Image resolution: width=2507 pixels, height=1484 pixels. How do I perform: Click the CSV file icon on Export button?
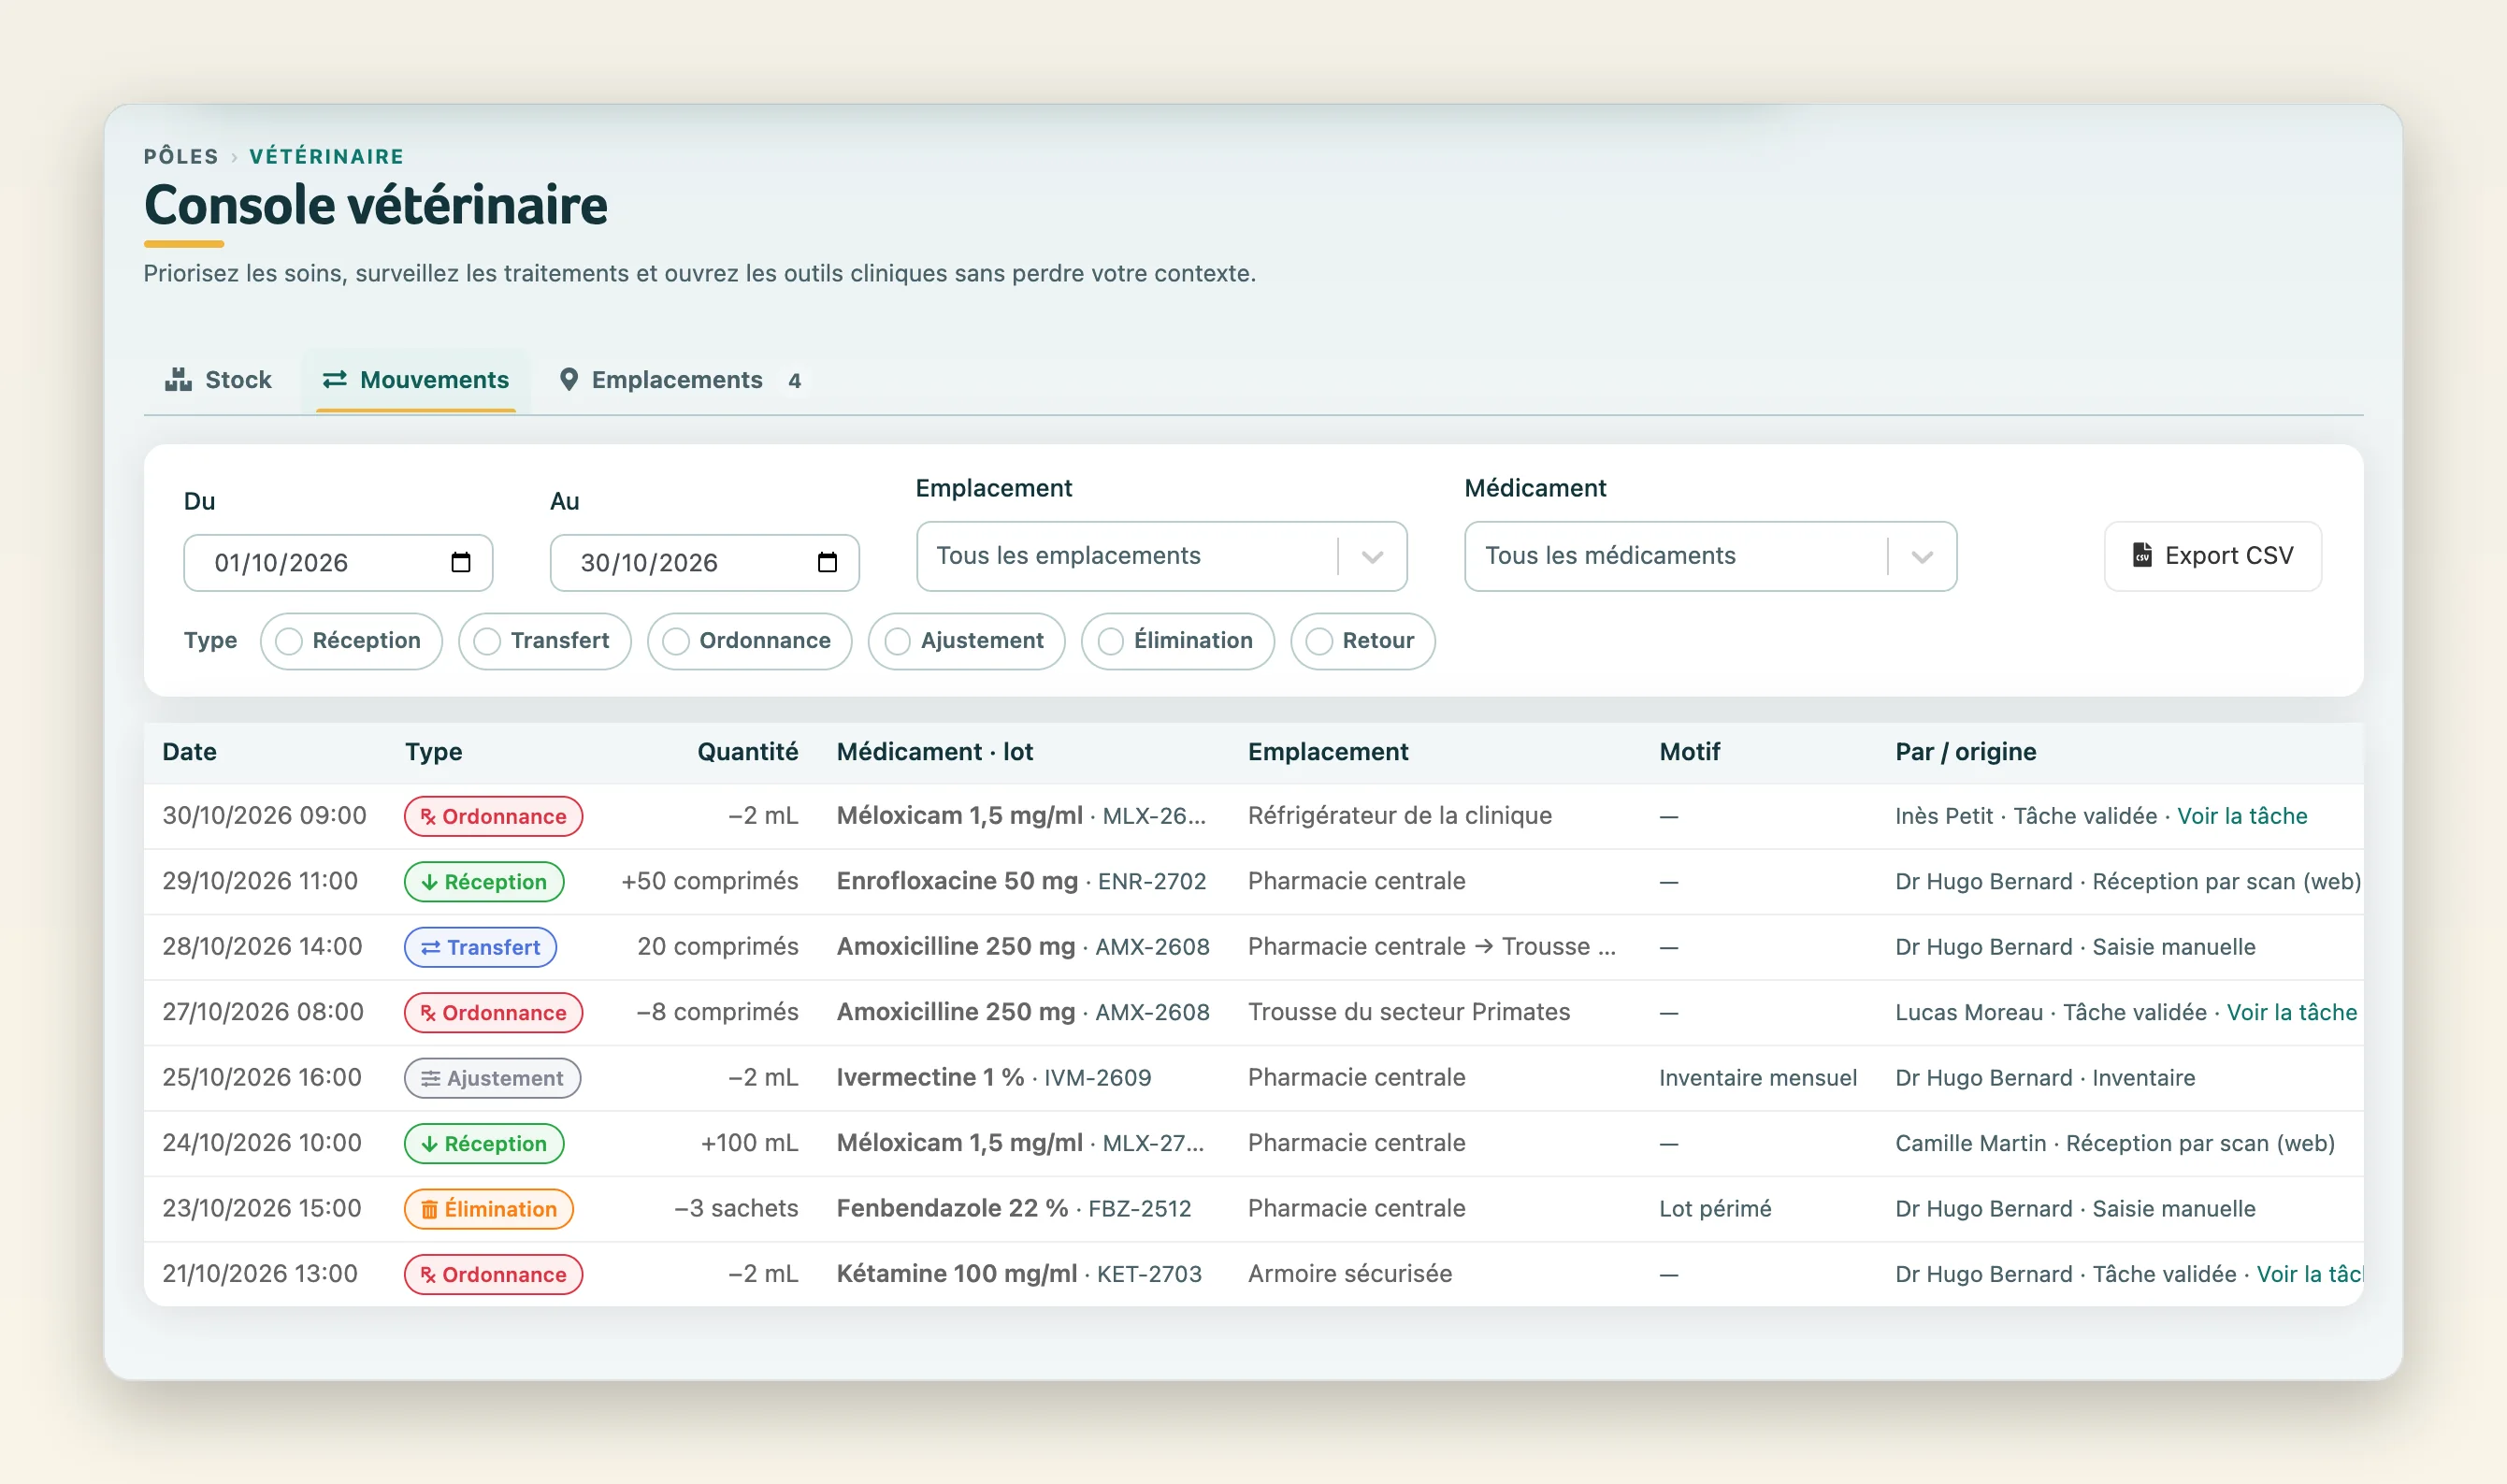point(2142,555)
